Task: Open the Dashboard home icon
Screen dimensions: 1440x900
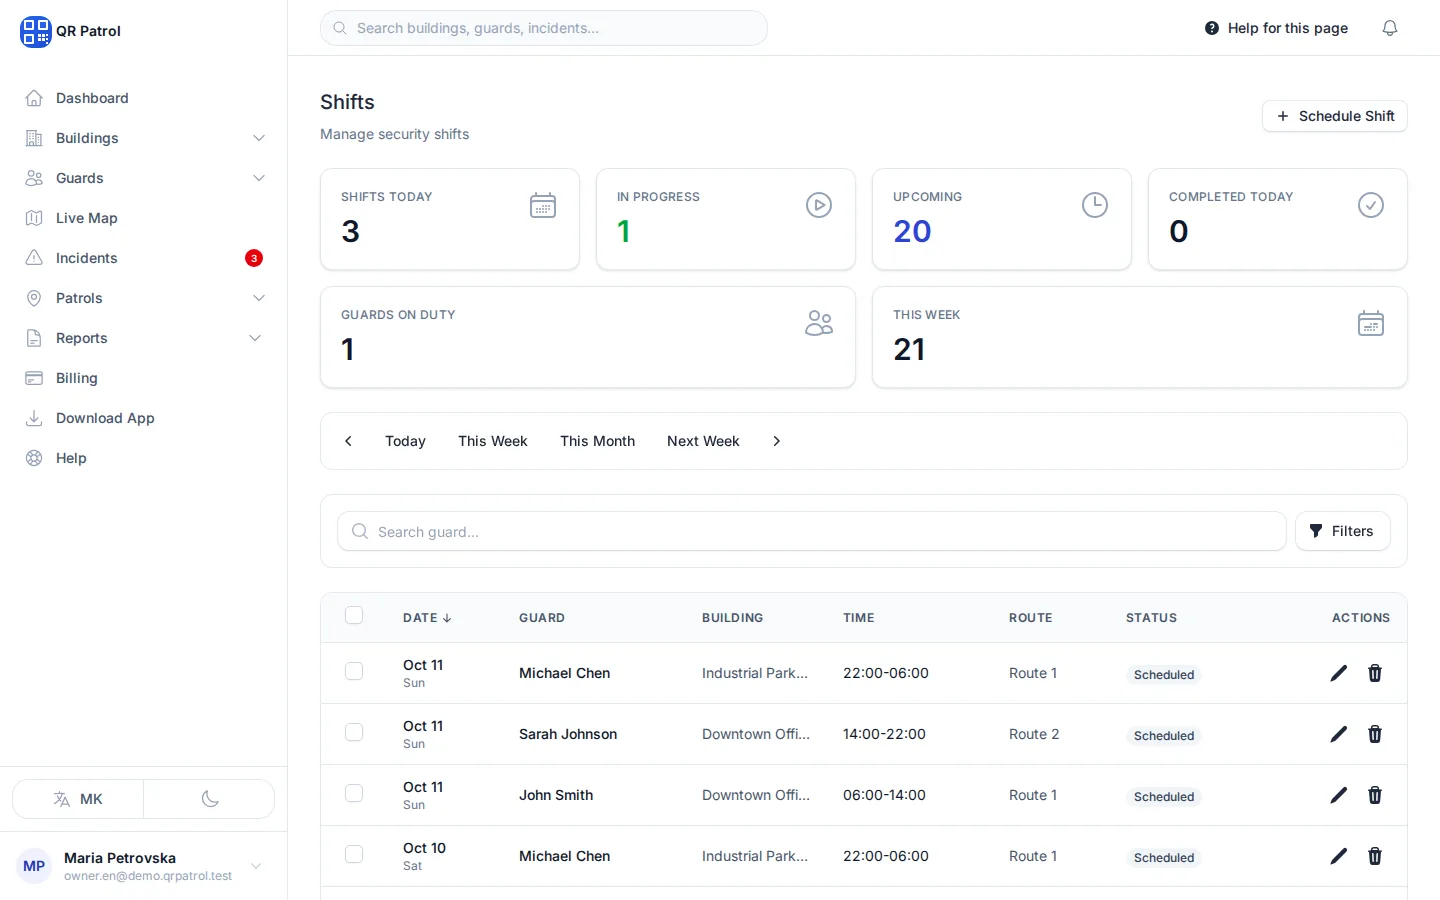Action: [x=34, y=98]
